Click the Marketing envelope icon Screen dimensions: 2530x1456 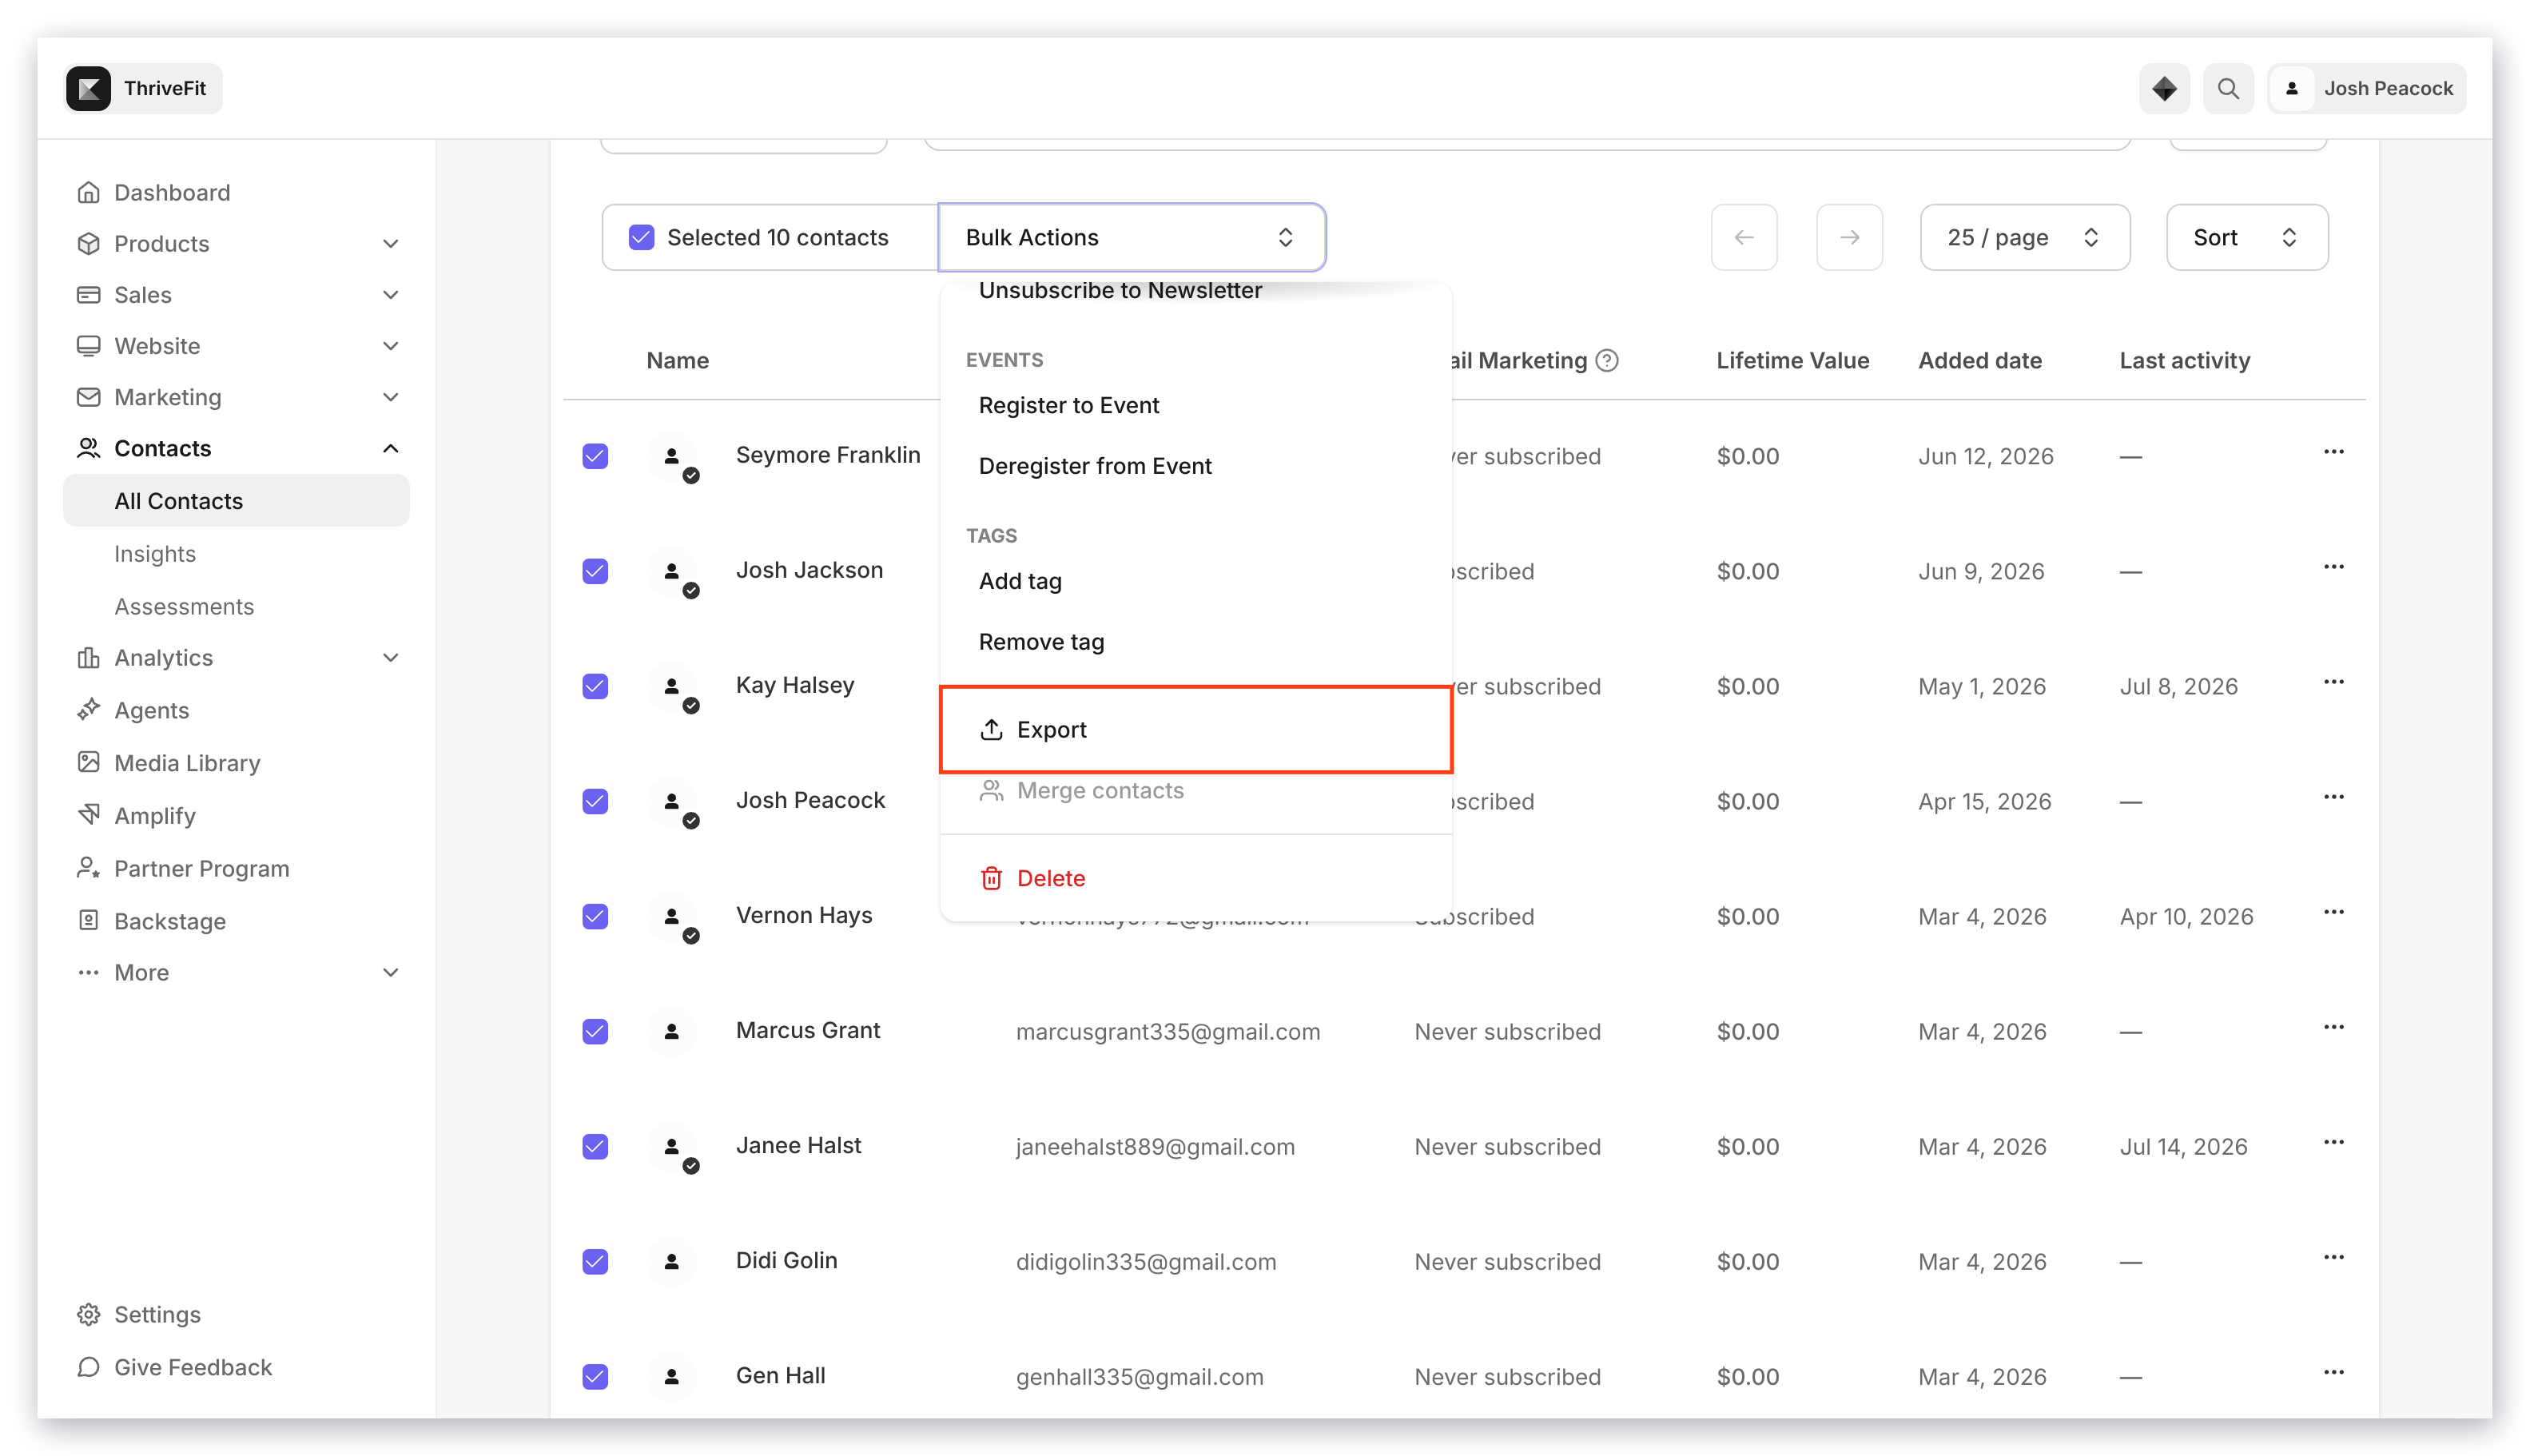point(89,396)
